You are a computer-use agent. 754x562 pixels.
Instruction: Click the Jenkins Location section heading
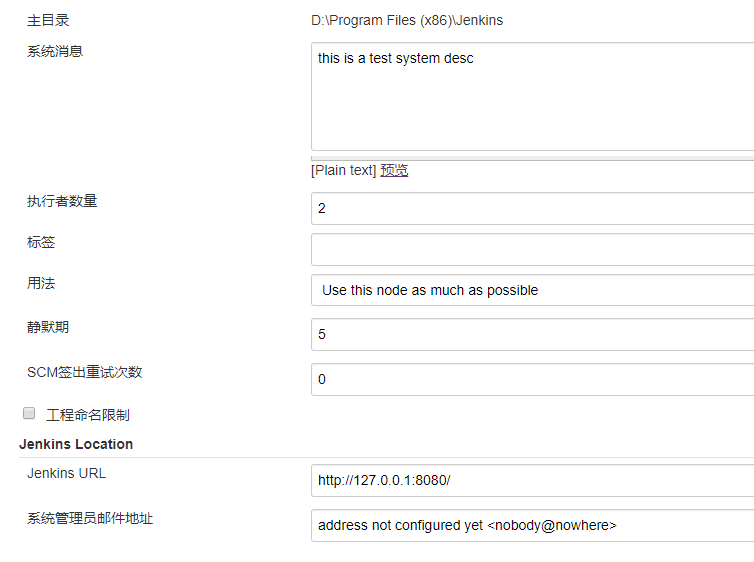[x=76, y=444]
